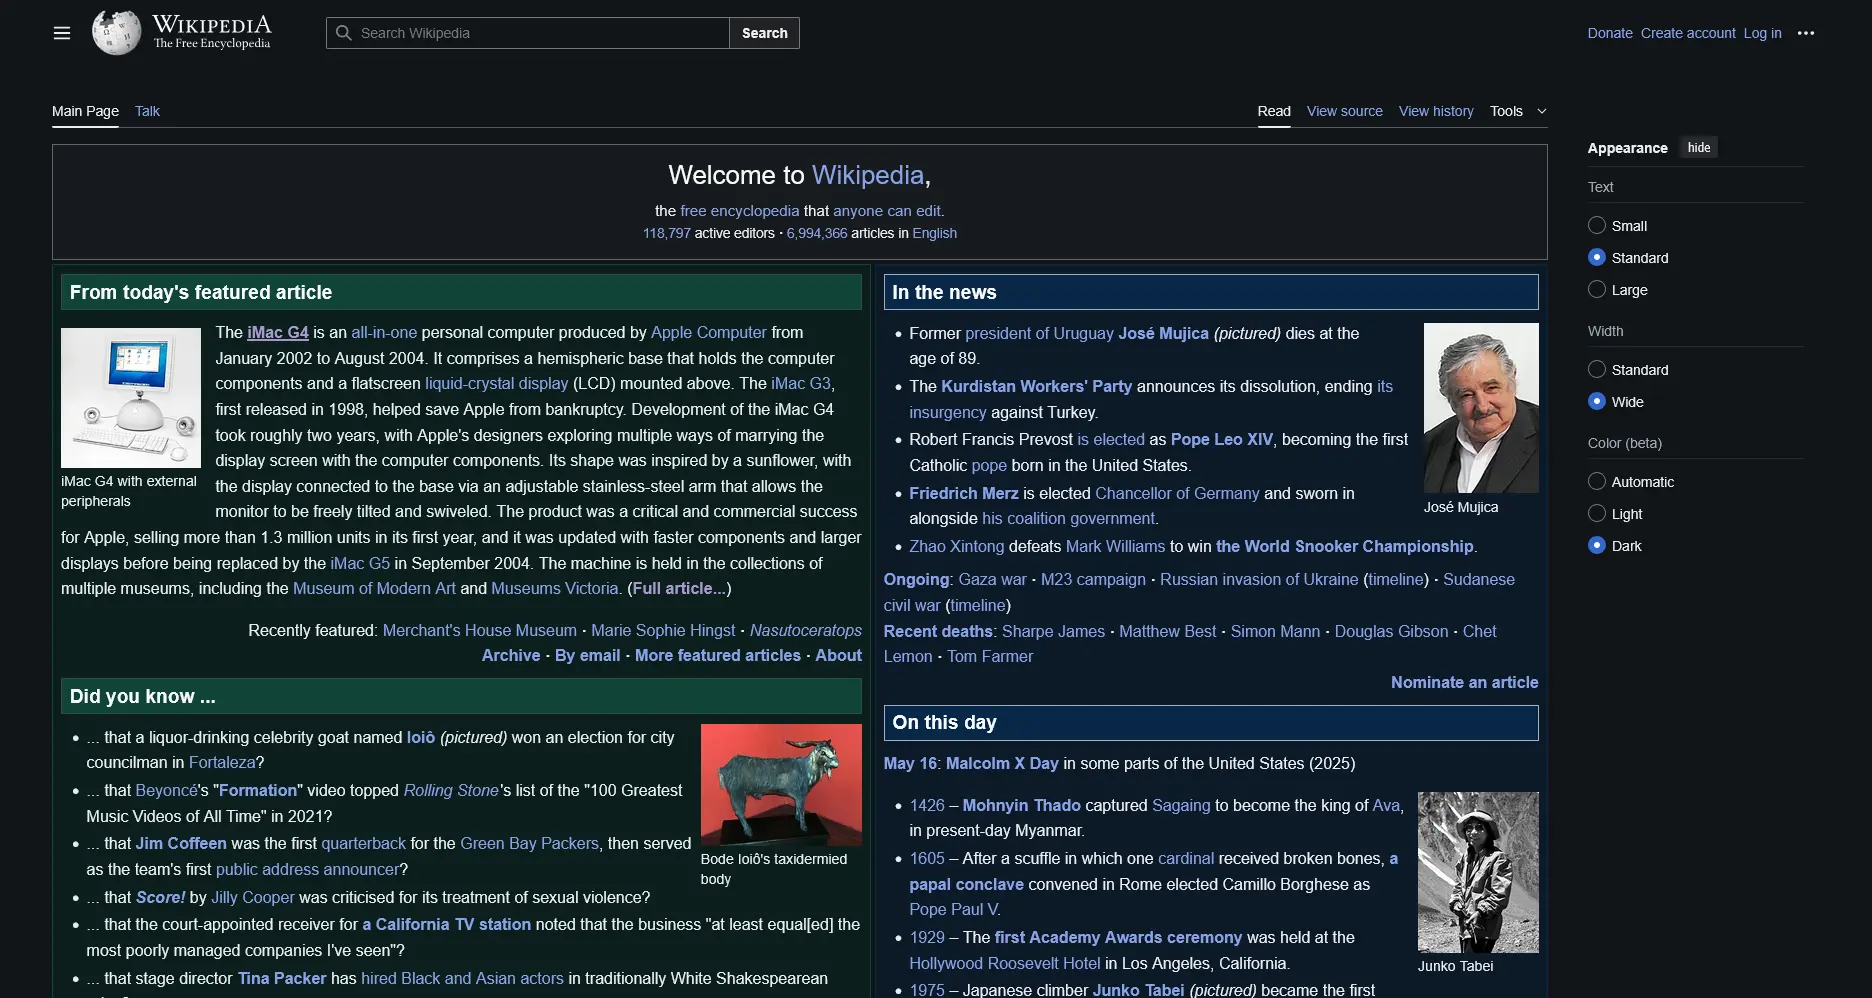Select Dark color mode radio
1872x998 pixels.
click(x=1597, y=546)
